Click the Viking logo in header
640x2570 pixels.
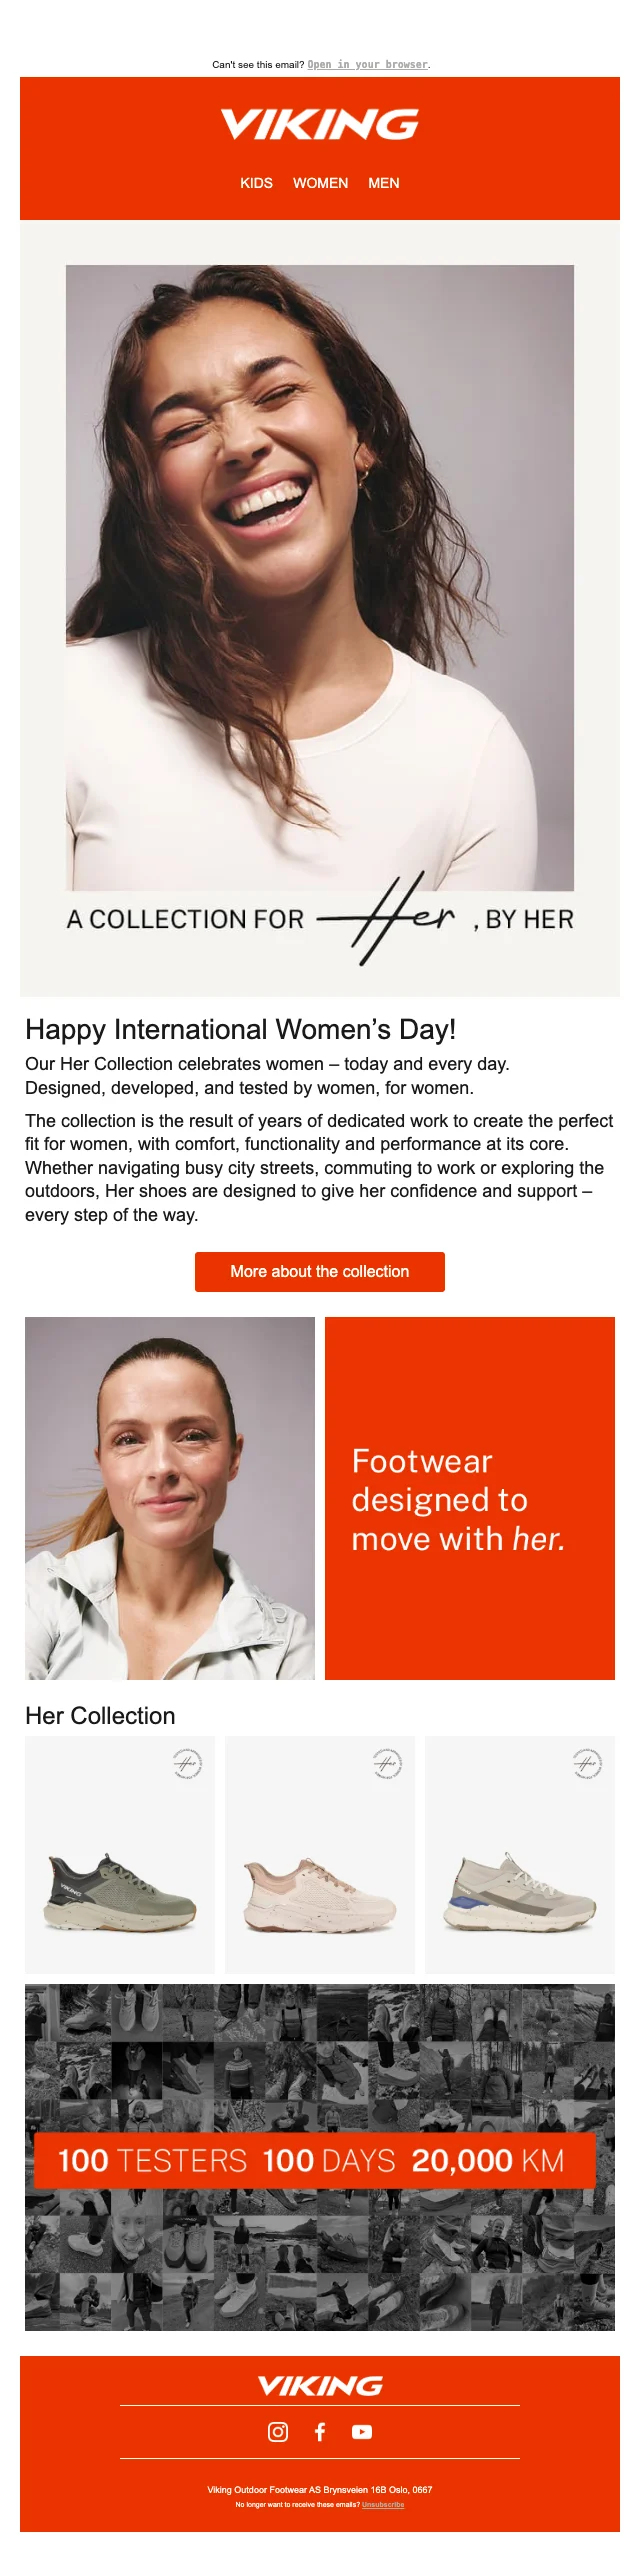320,125
